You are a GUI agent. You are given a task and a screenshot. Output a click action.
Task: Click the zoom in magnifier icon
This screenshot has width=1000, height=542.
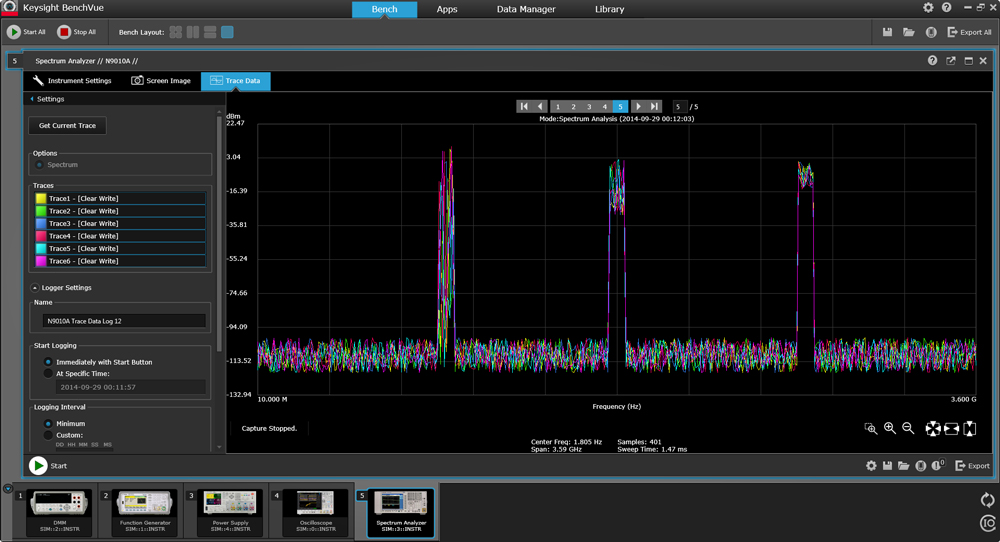890,428
